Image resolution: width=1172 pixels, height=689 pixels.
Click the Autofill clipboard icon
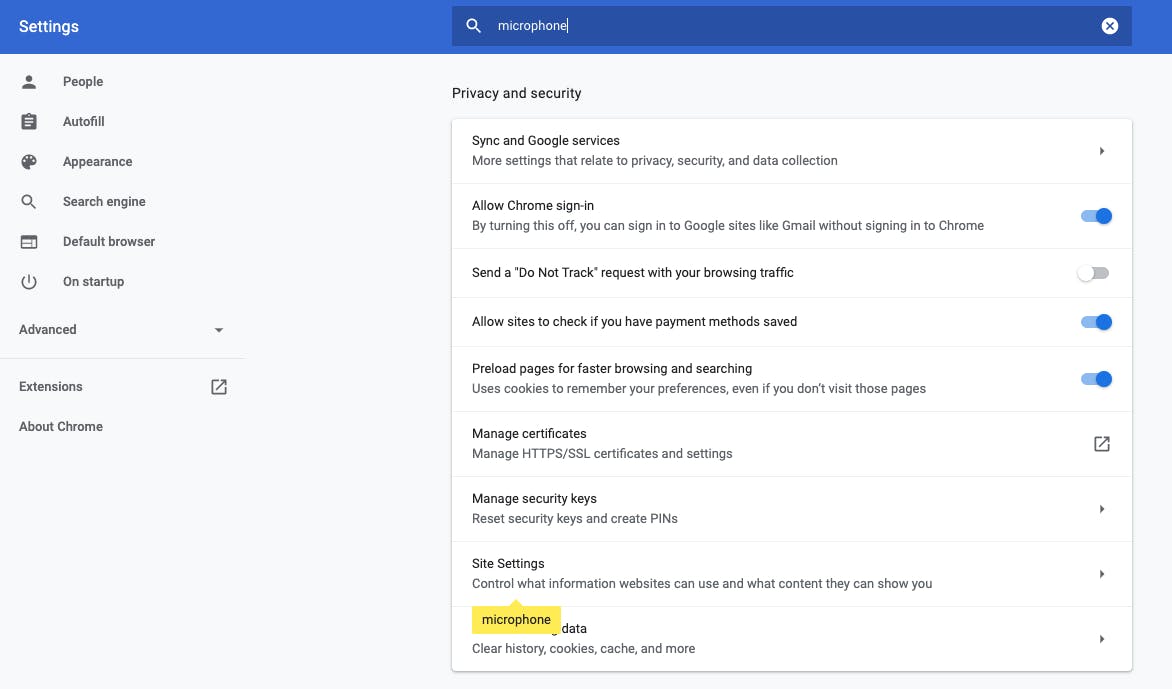(x=28, y=121)
